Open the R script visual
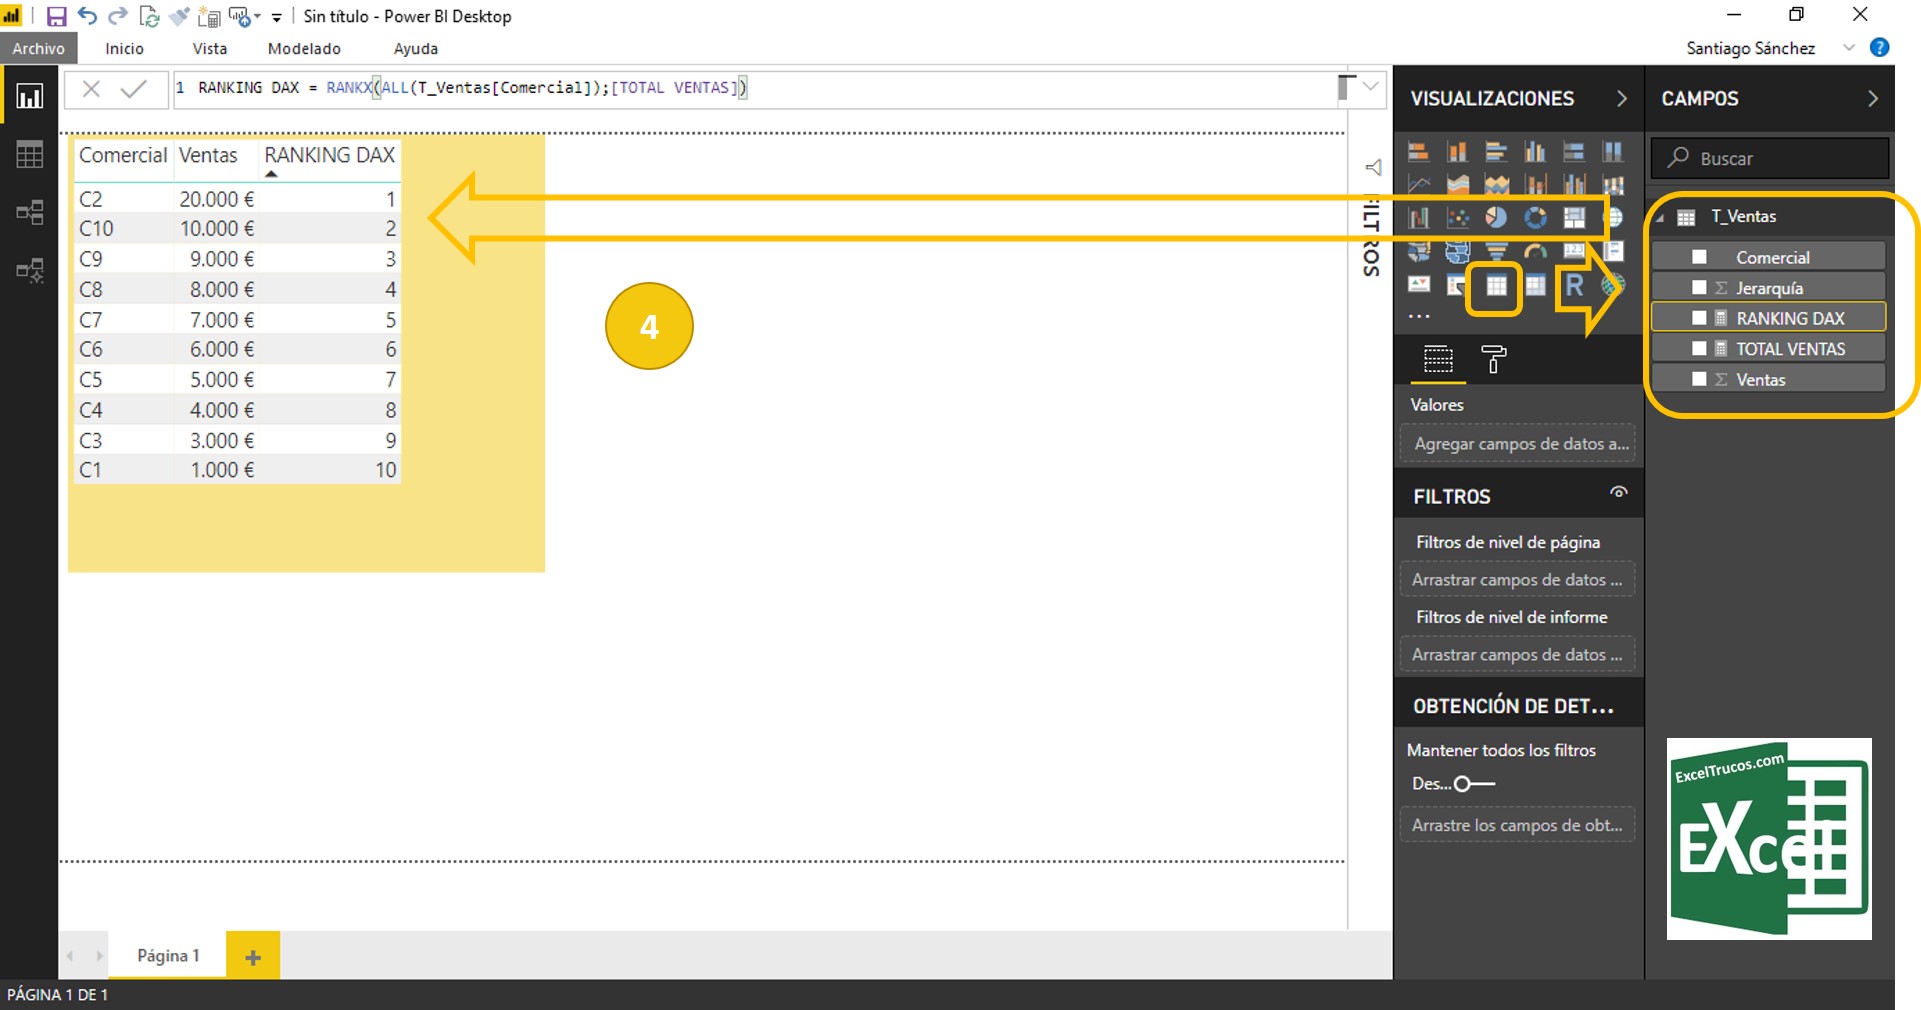 (x=1573, y=284)
